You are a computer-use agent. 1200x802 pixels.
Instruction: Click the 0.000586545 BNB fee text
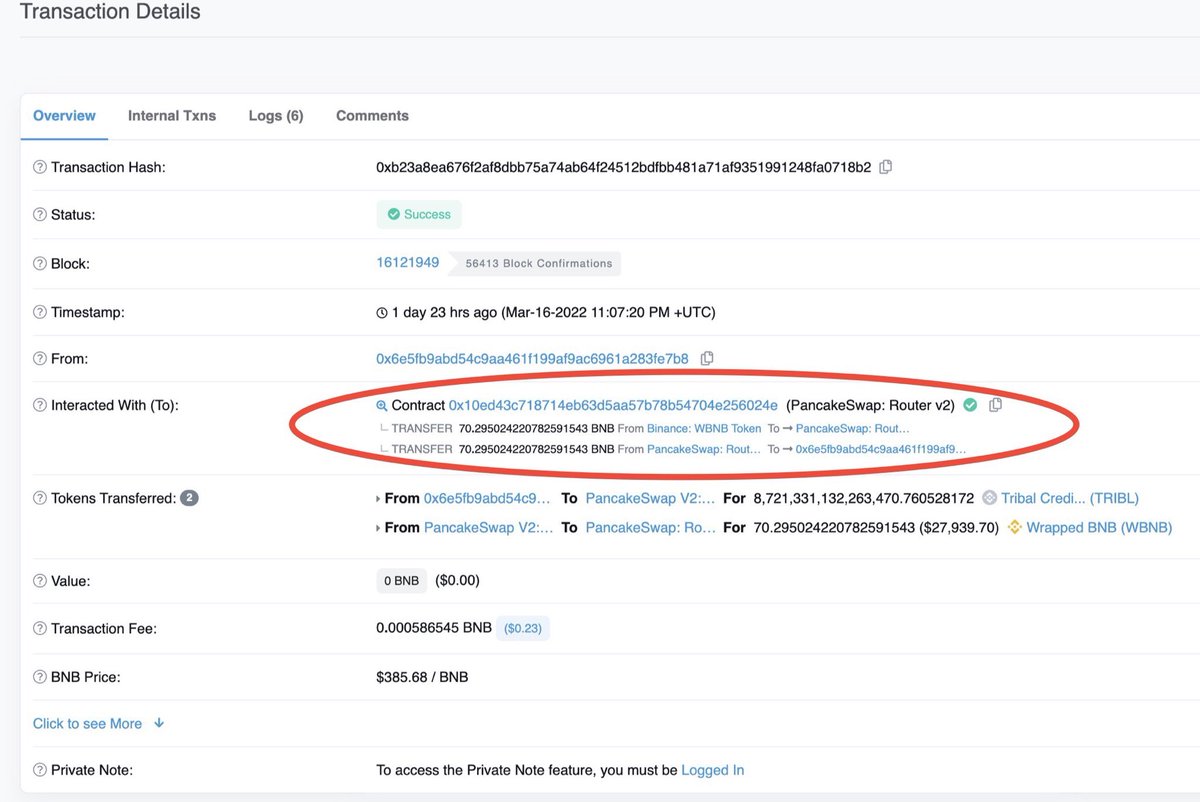pyautogui.click(x=434, y=628)
